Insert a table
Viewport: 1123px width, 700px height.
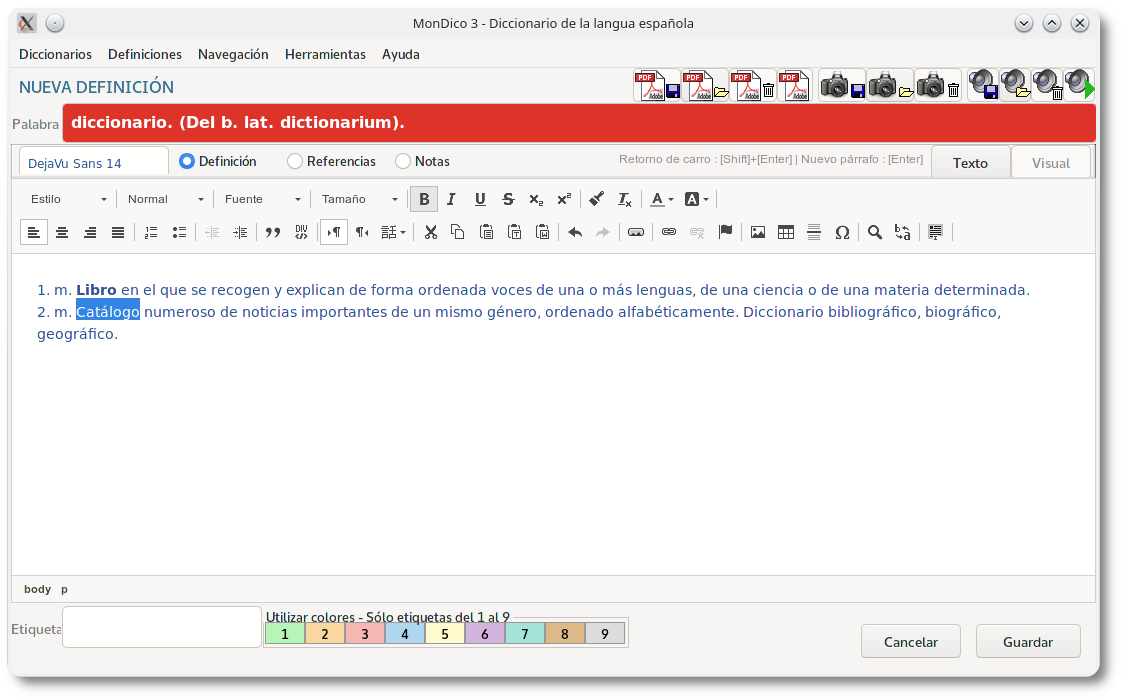click(x=786, y=232)
